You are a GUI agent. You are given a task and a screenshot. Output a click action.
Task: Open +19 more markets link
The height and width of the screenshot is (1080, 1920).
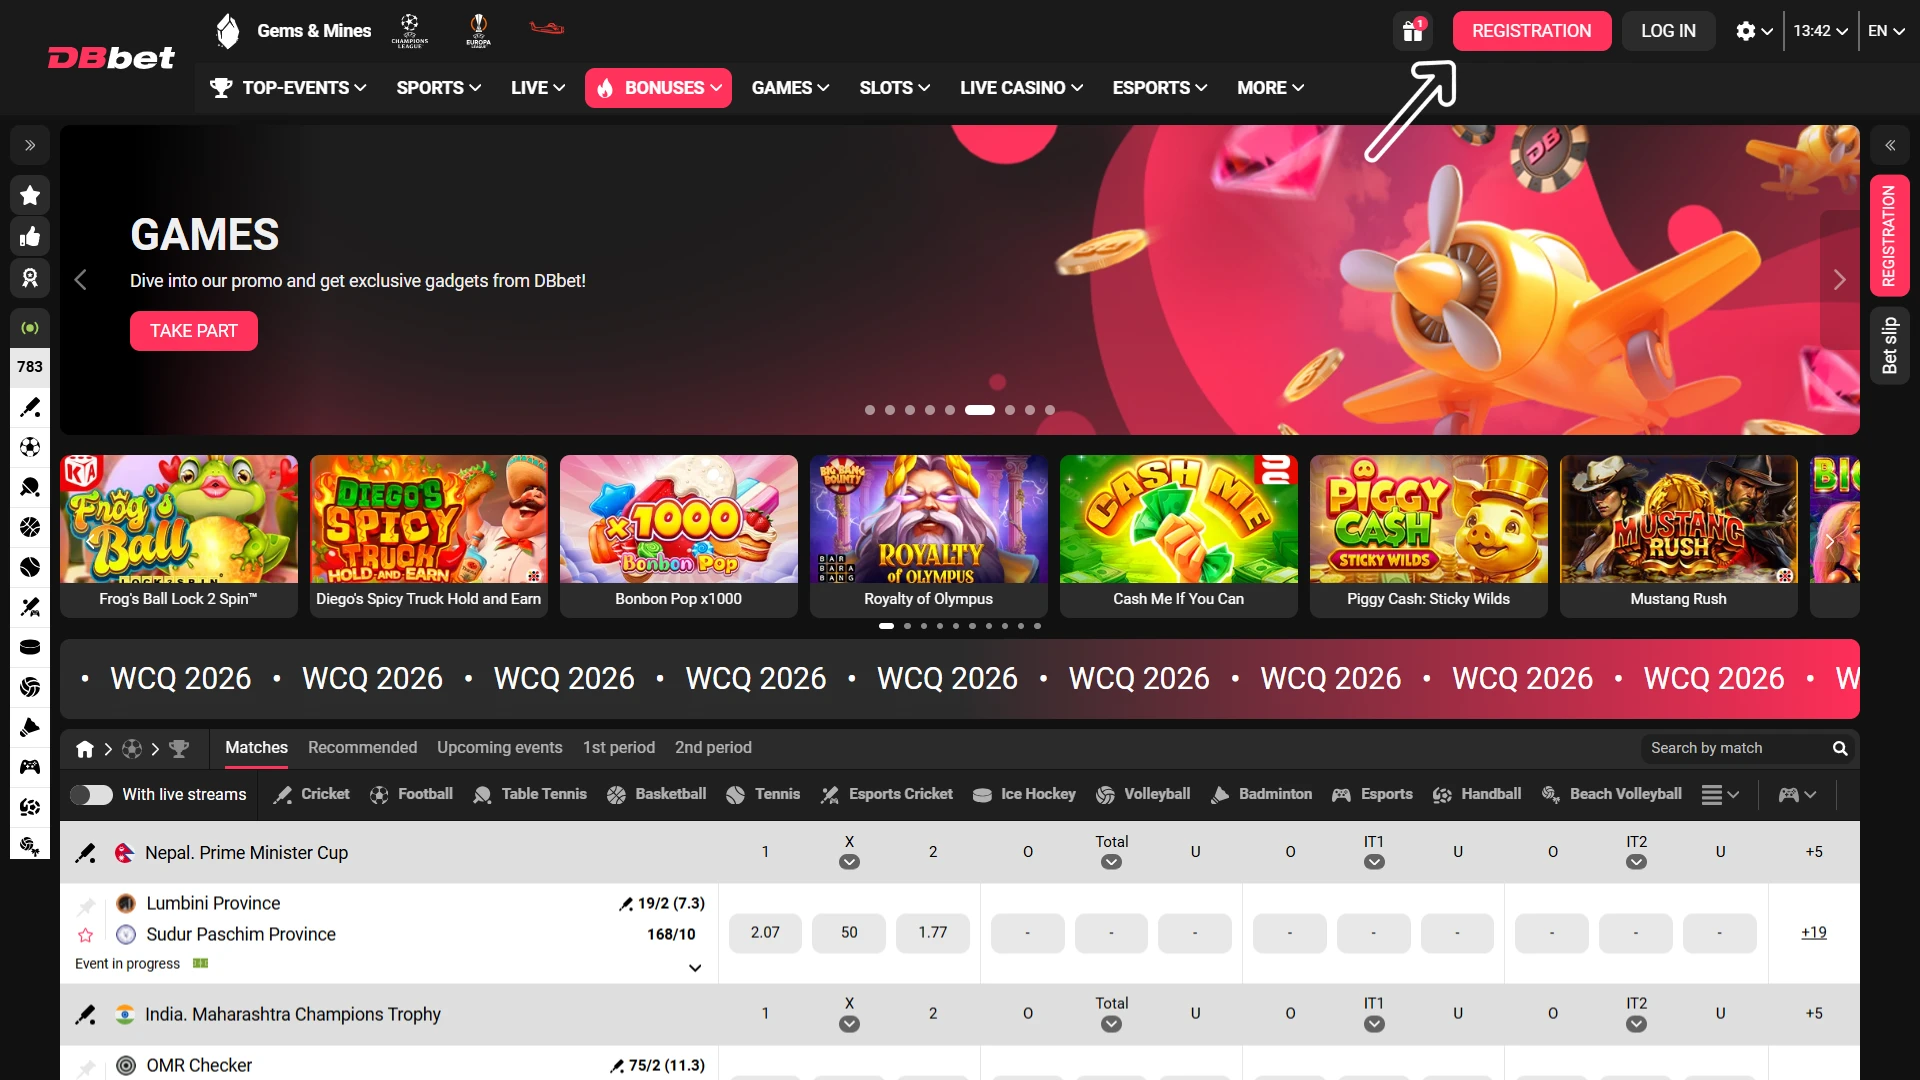click(1814, 933)
